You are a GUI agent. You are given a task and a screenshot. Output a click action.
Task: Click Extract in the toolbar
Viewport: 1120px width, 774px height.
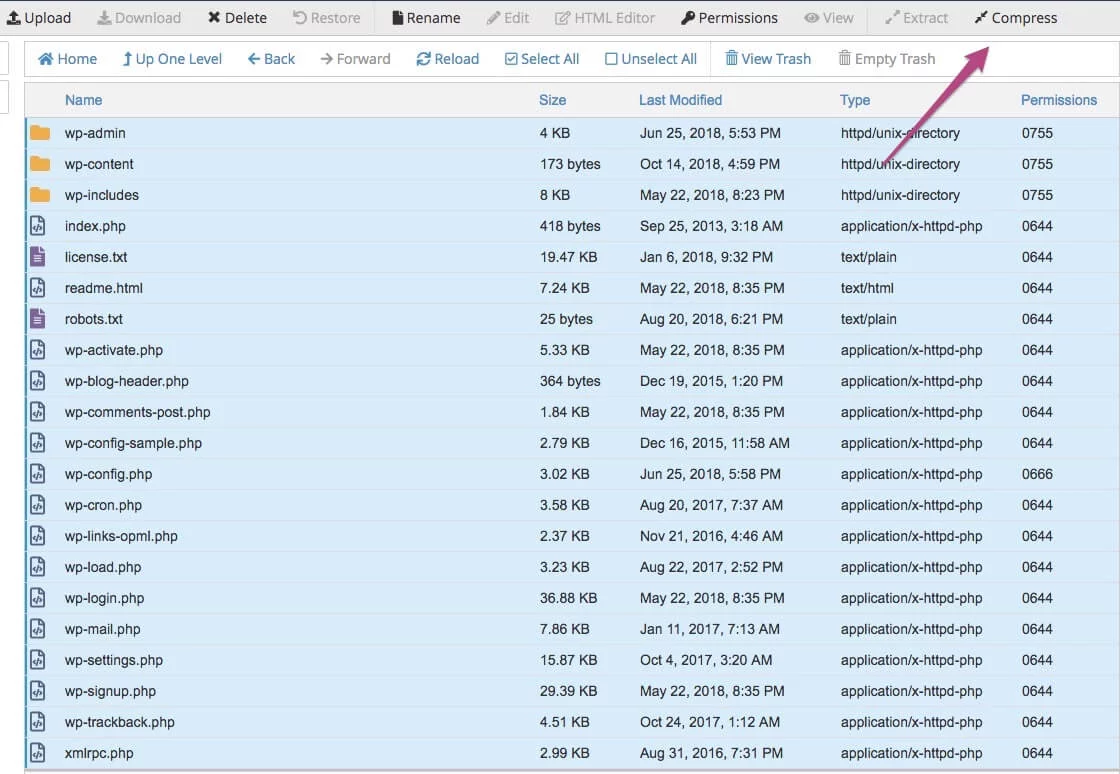[x=916, y=18]
